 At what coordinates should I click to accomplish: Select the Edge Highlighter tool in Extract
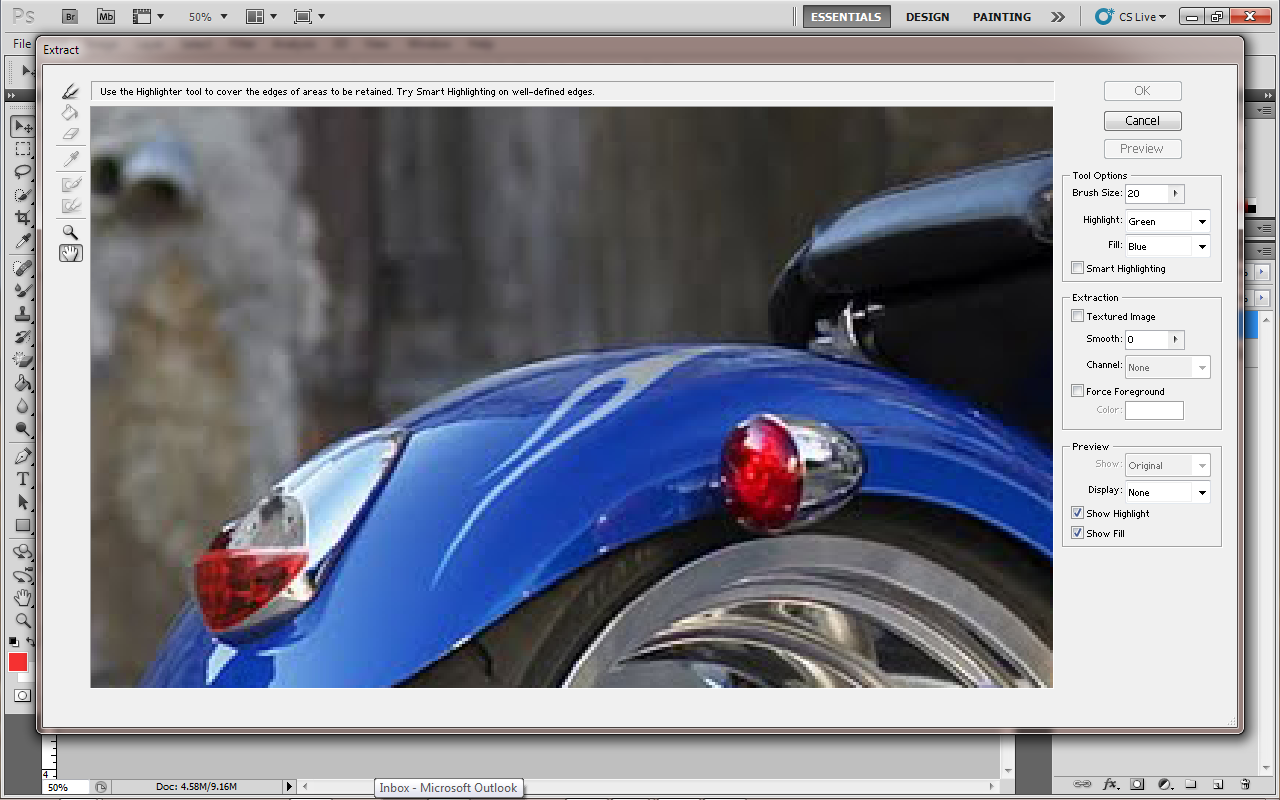(70, 91)
